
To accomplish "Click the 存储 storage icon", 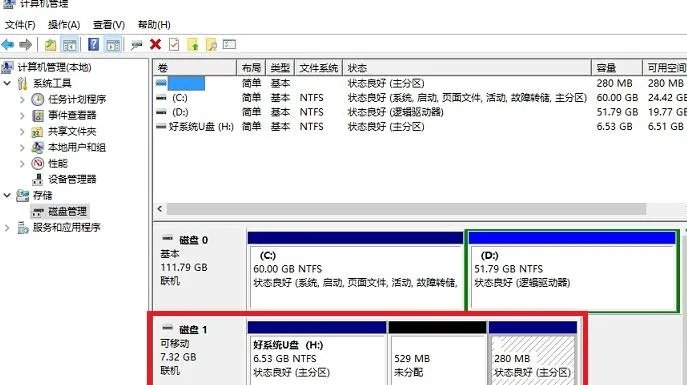I will pos(23,195).
